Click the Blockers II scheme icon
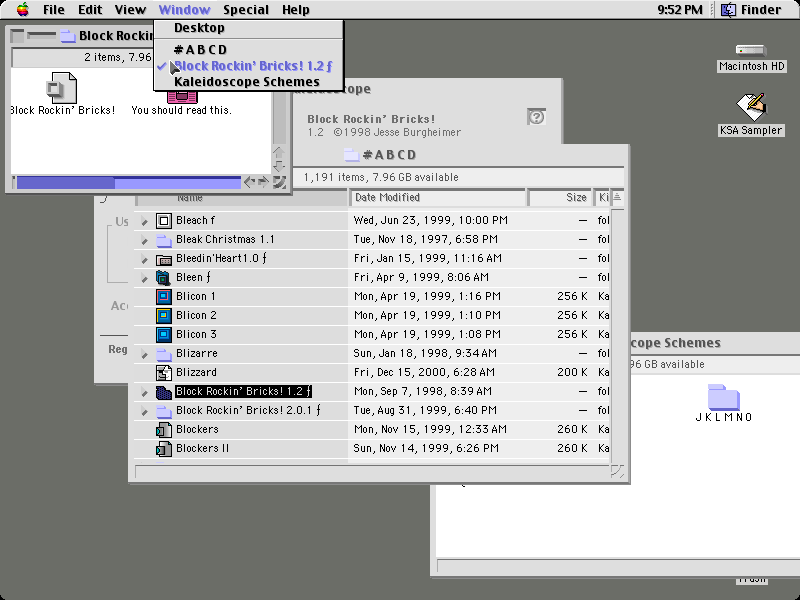The width and height of the screenshot is (800, 600). pyautogui.click(x=163, y=448)
